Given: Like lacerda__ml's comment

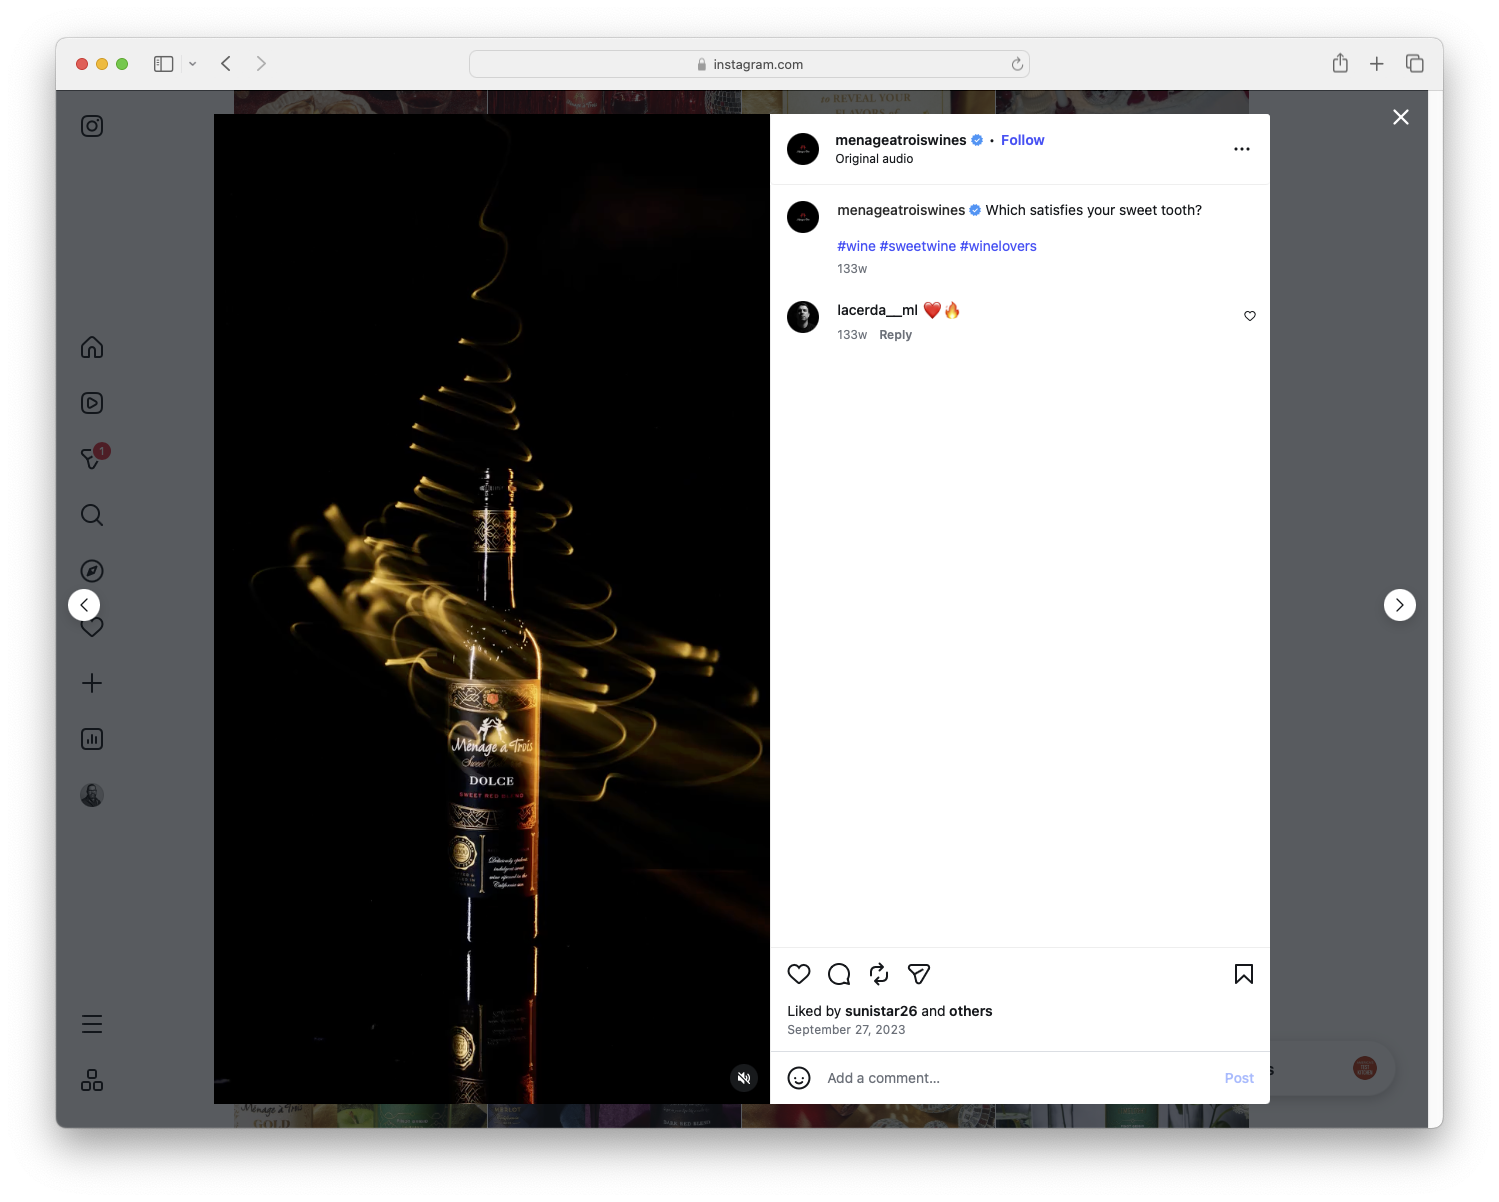Looking at the screenshot, I should (x=1249, y=316).
